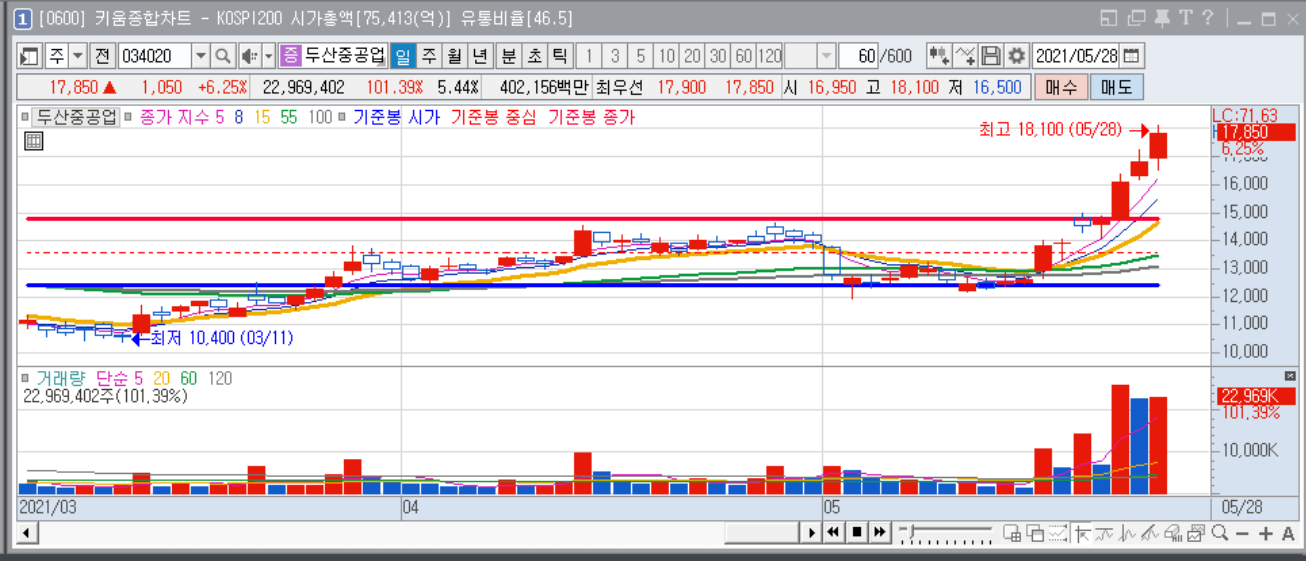Screen dimensions: 1306x561
Task: Click the A text icon at bottom right
Action: [1288, 534]
